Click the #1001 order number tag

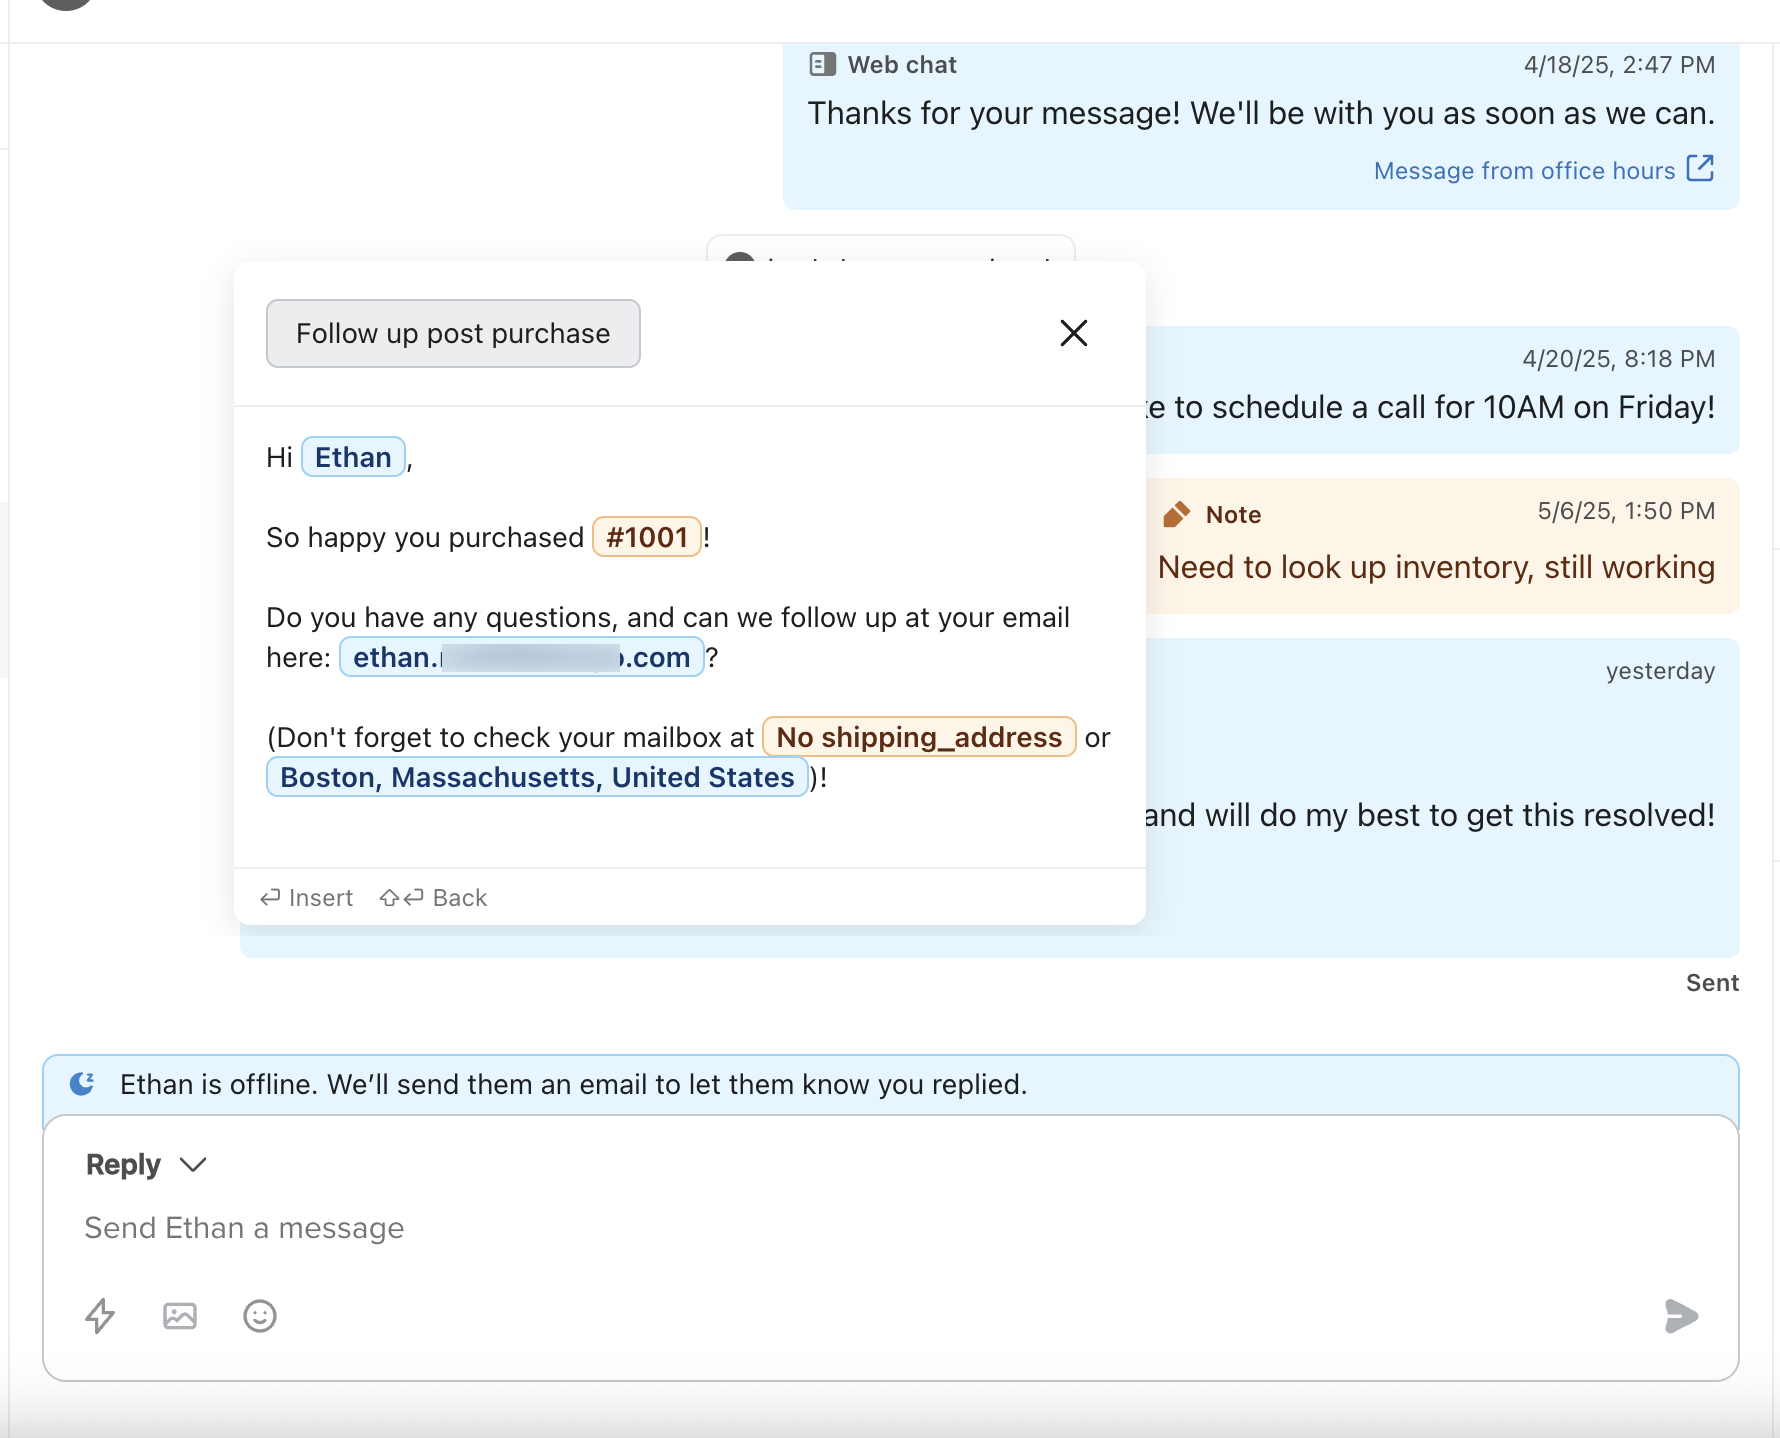click(x=647, y=537)
